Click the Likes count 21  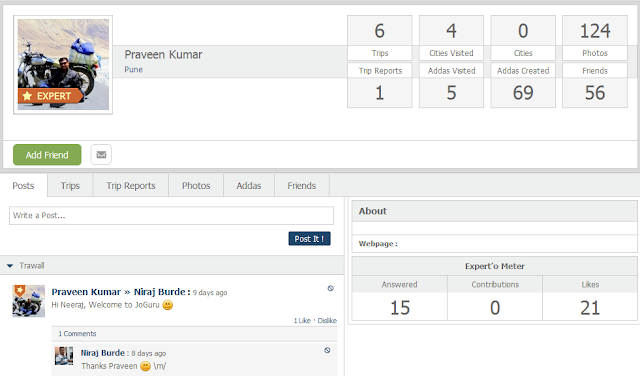[x=590, y=308]
